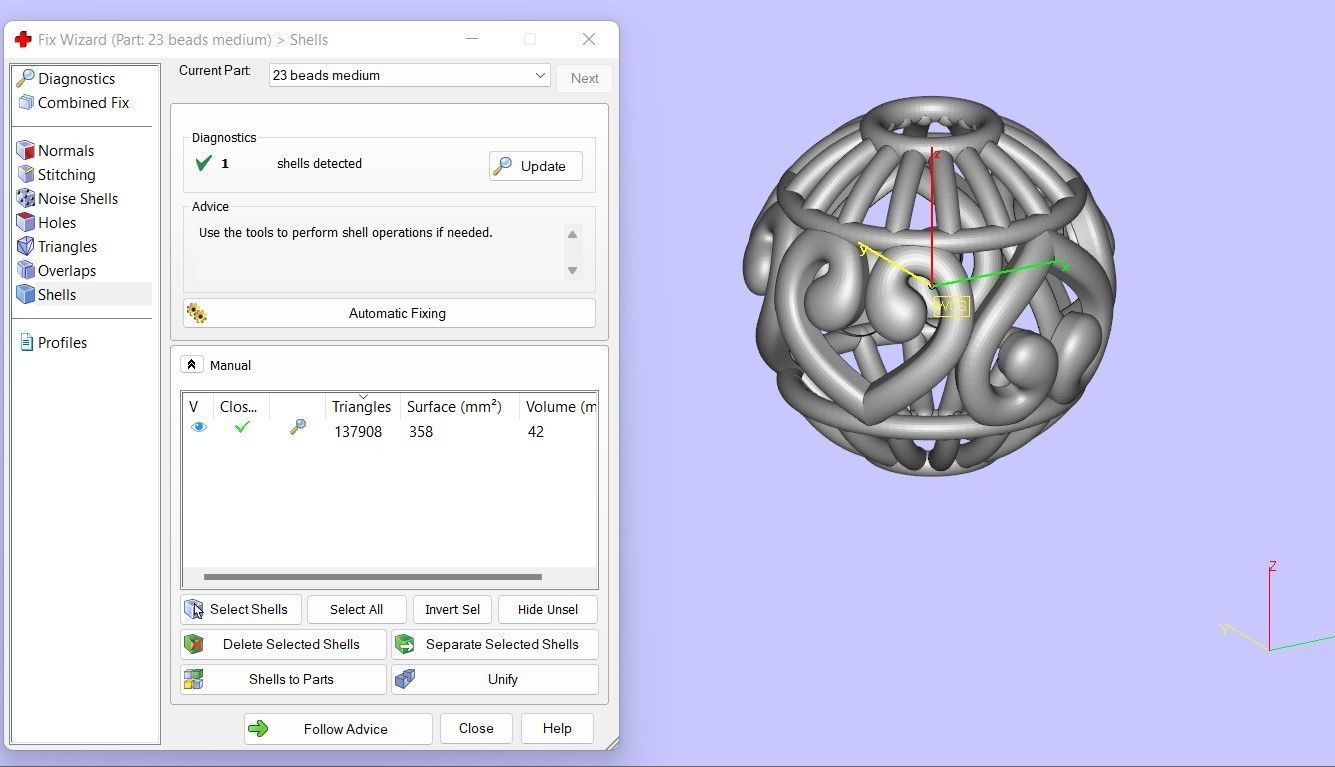Close the Fix Wizard via Close button
Screen dimensions: 1335x767
(476, 728)
